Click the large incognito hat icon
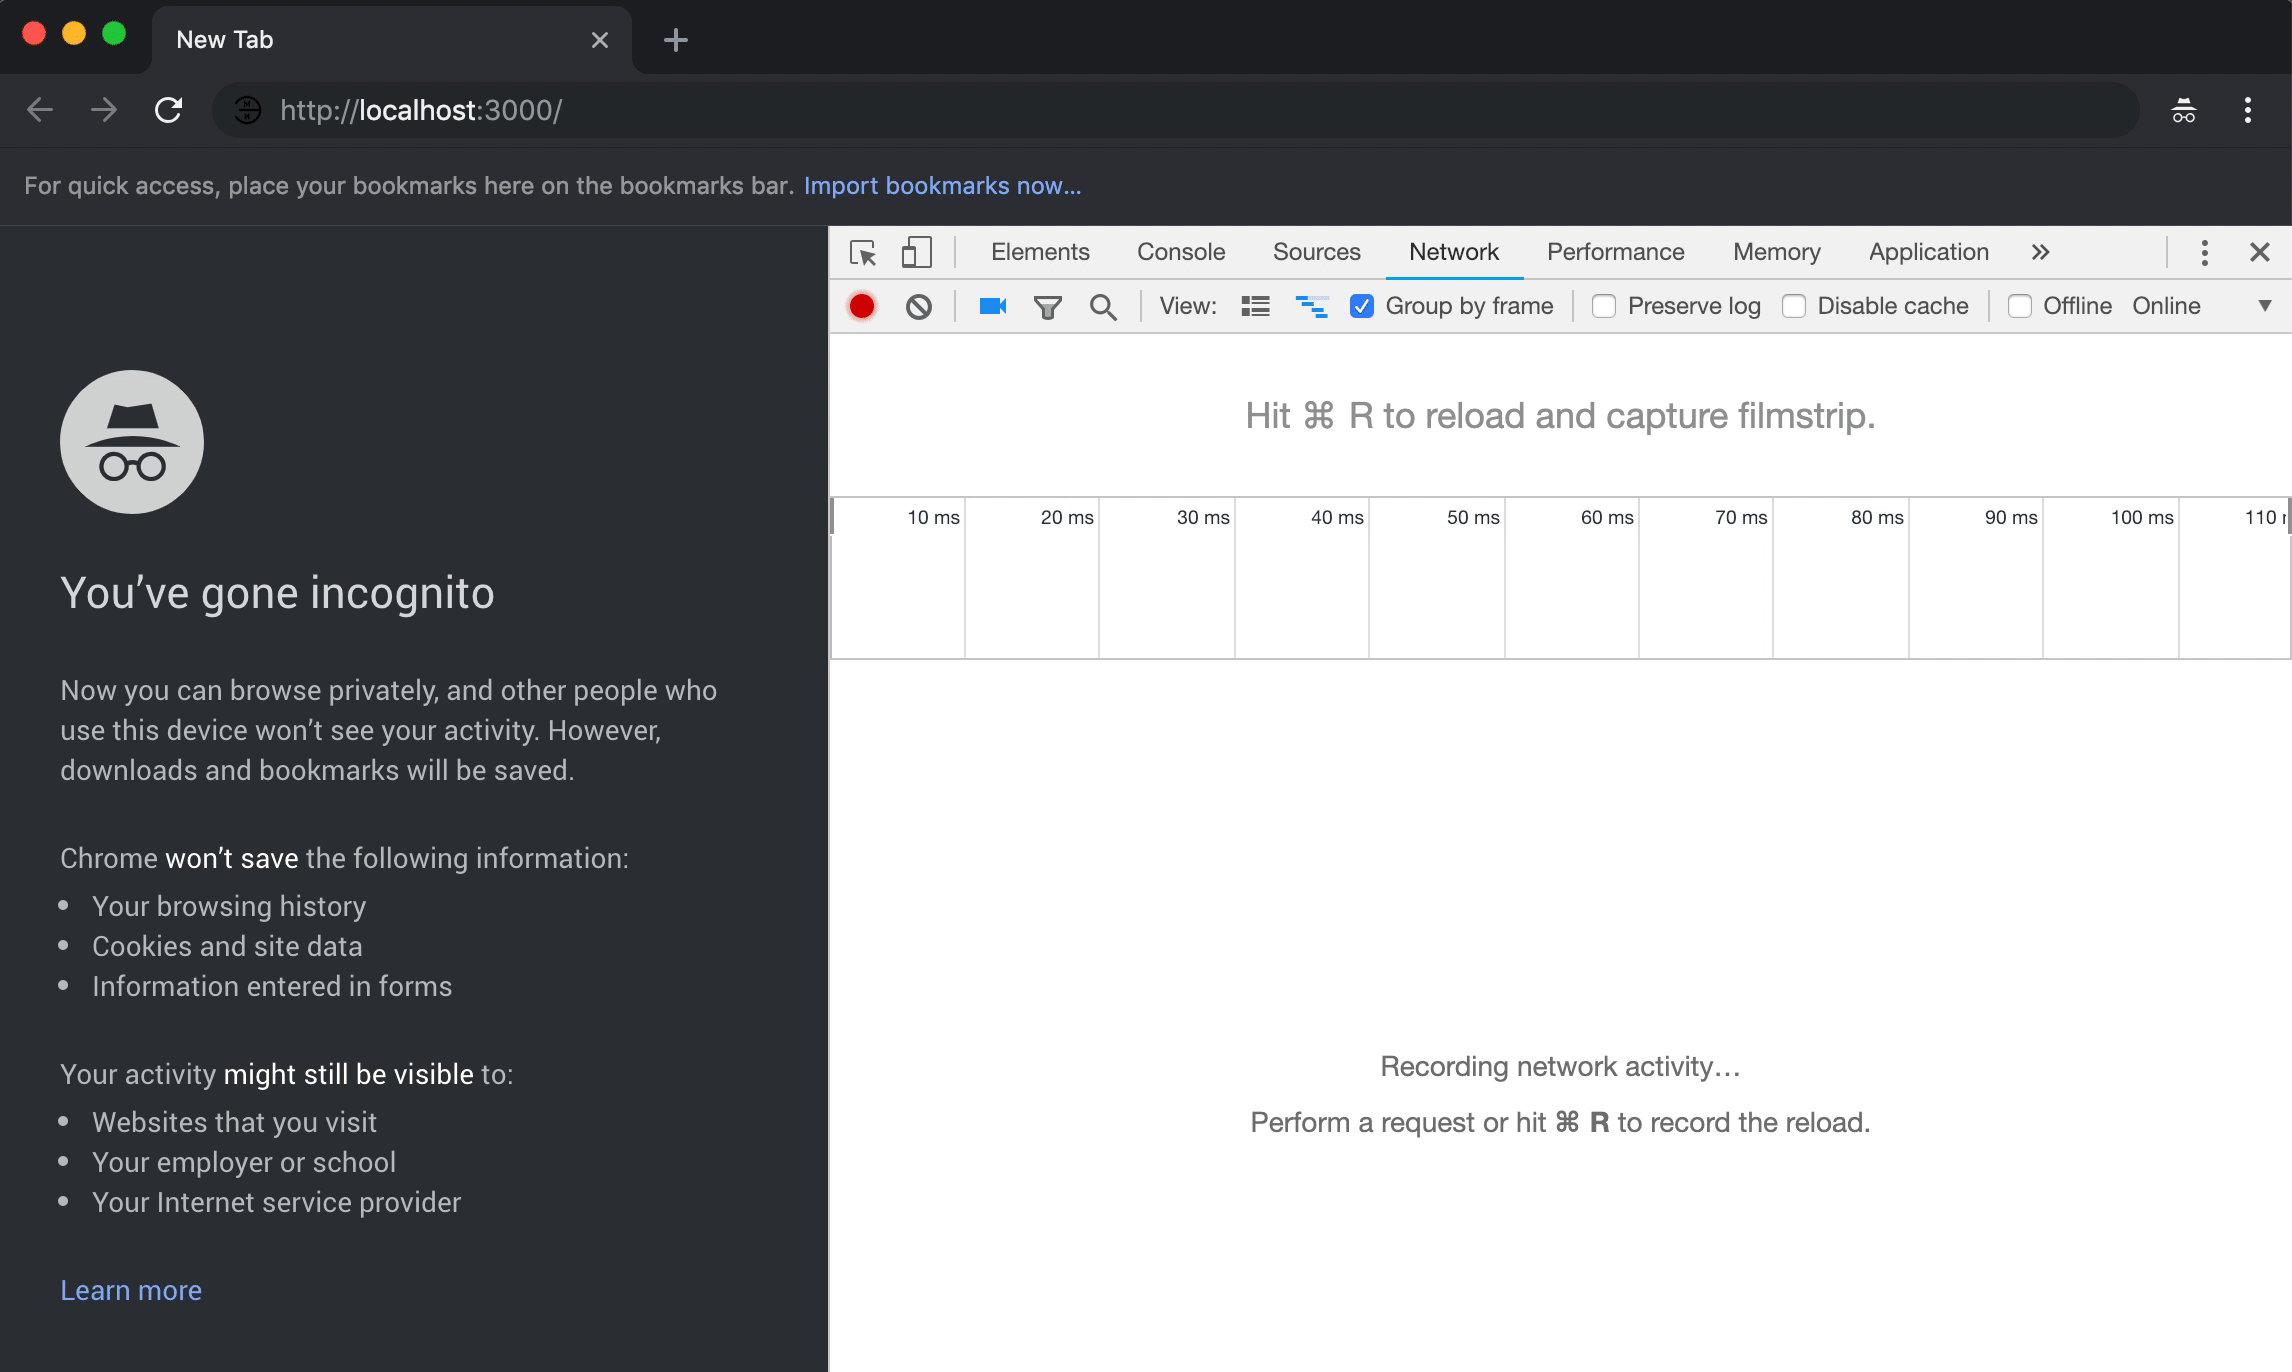The image size is (2292, 1372). [132, 442]
